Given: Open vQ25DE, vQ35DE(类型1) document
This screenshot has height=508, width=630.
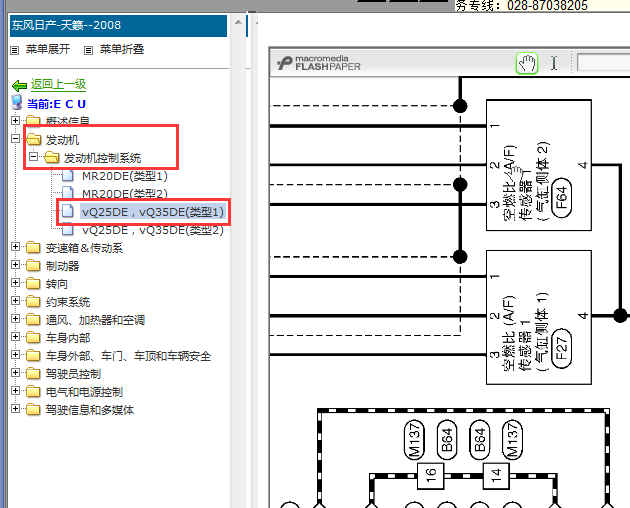Looking at the screenshot, I should click(153, 212).
